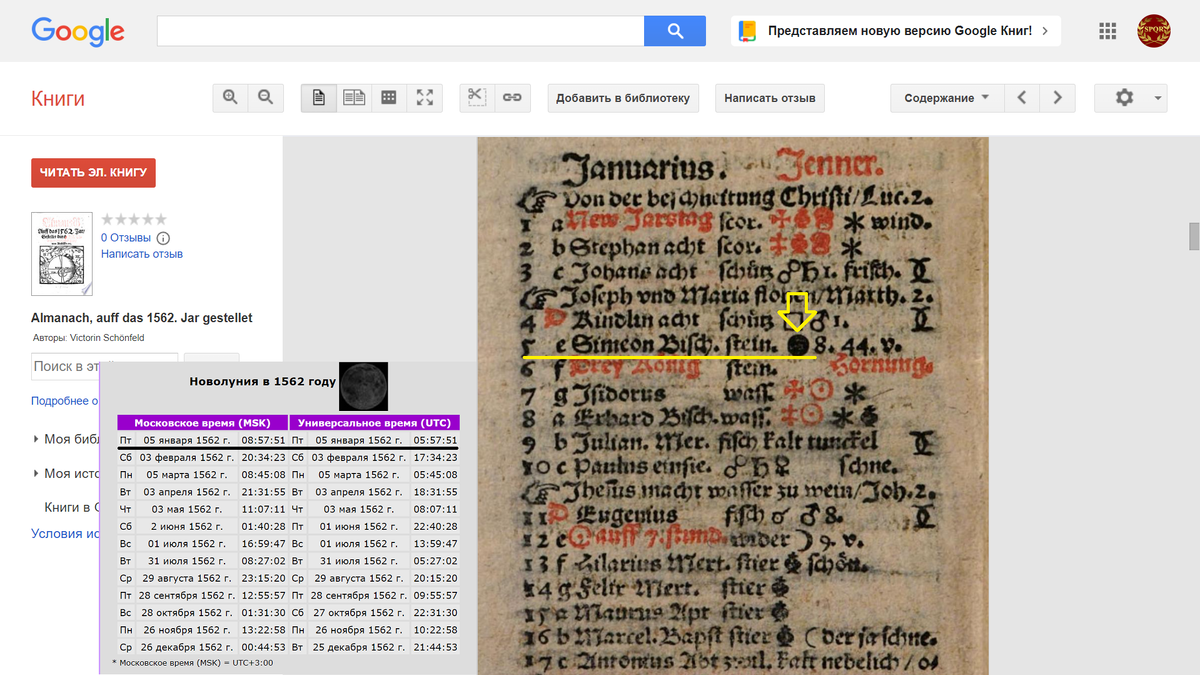Zoom out of the book page
This screenshot has width=1200, height=675.
(x=265, y=97)
